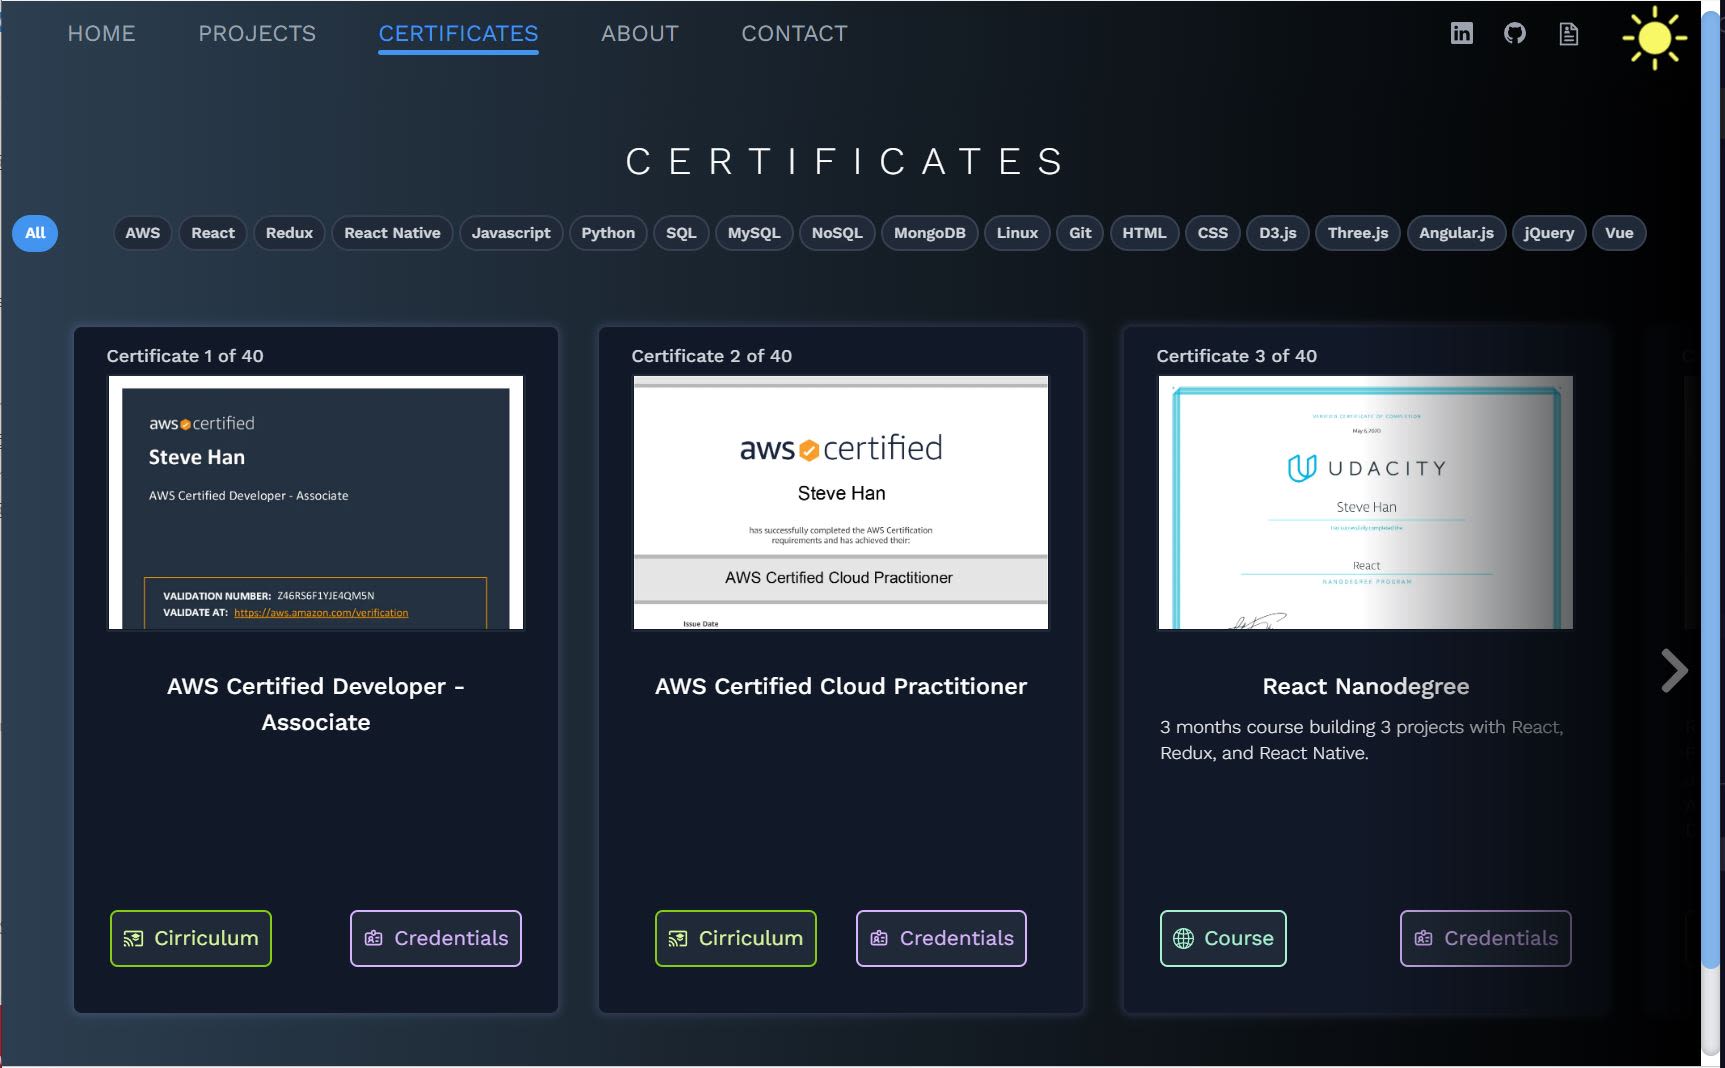The width and height of the screenshot is (1725, 1068).
Task: Open the LinkedIn profile icon
Action: 1461,34
